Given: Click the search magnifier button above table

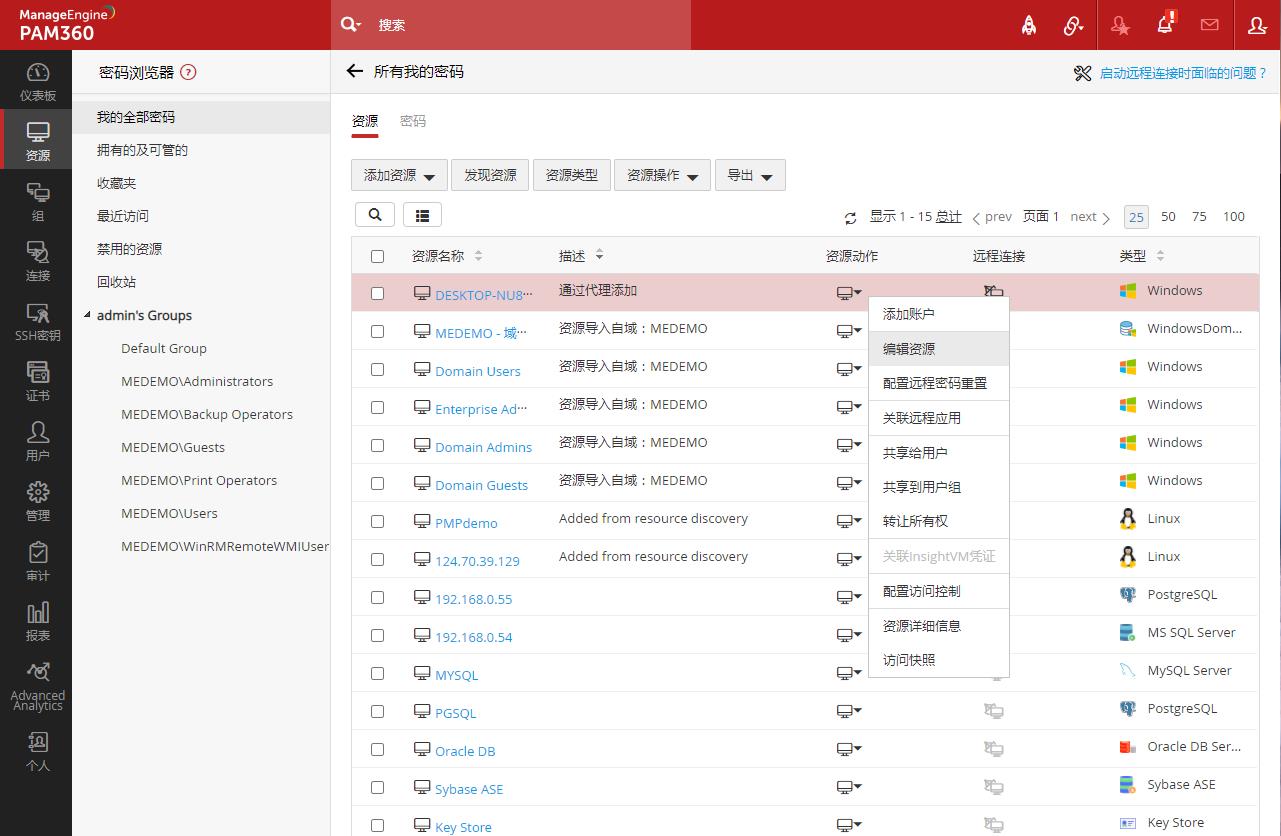Looking at the screenshot, I should tap(375, 215).
